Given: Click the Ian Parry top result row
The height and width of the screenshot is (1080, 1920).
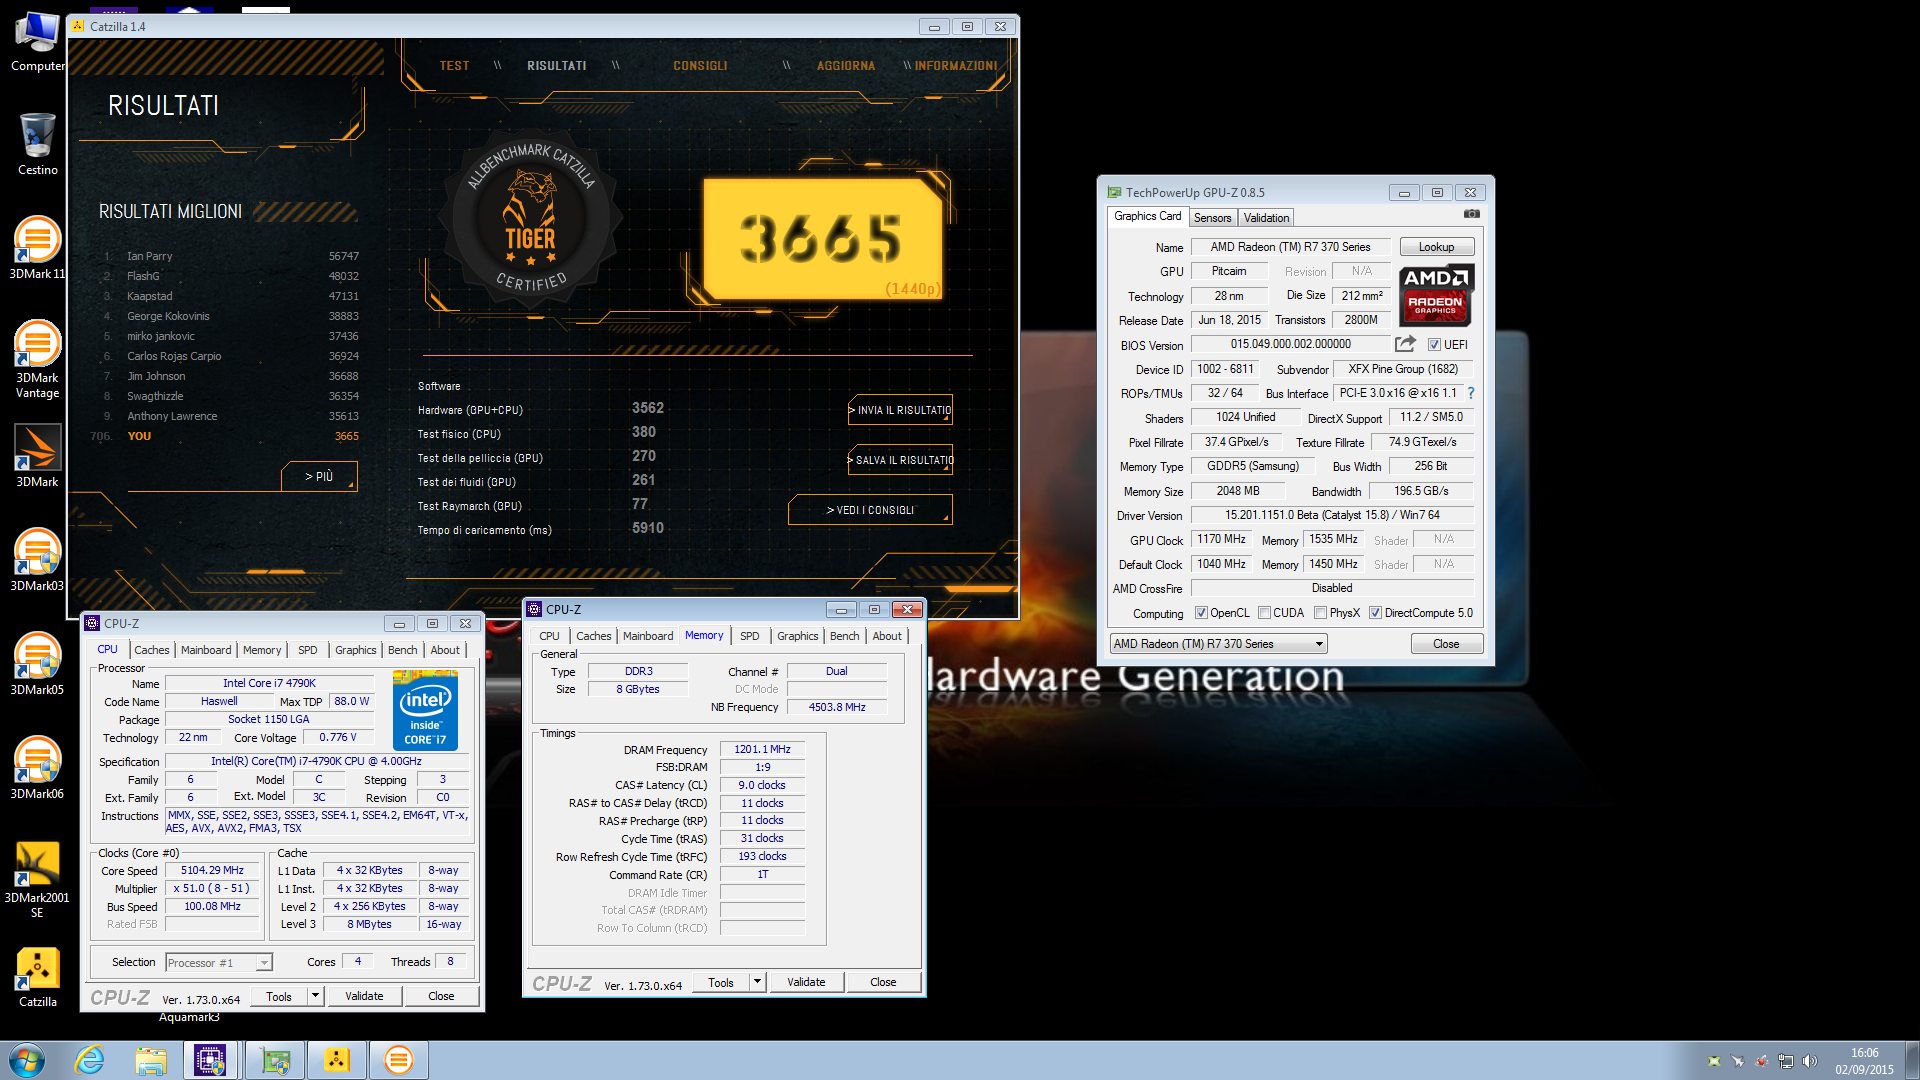Looking at the screenshot, I should pyautogui.click(x=231, y=256).
